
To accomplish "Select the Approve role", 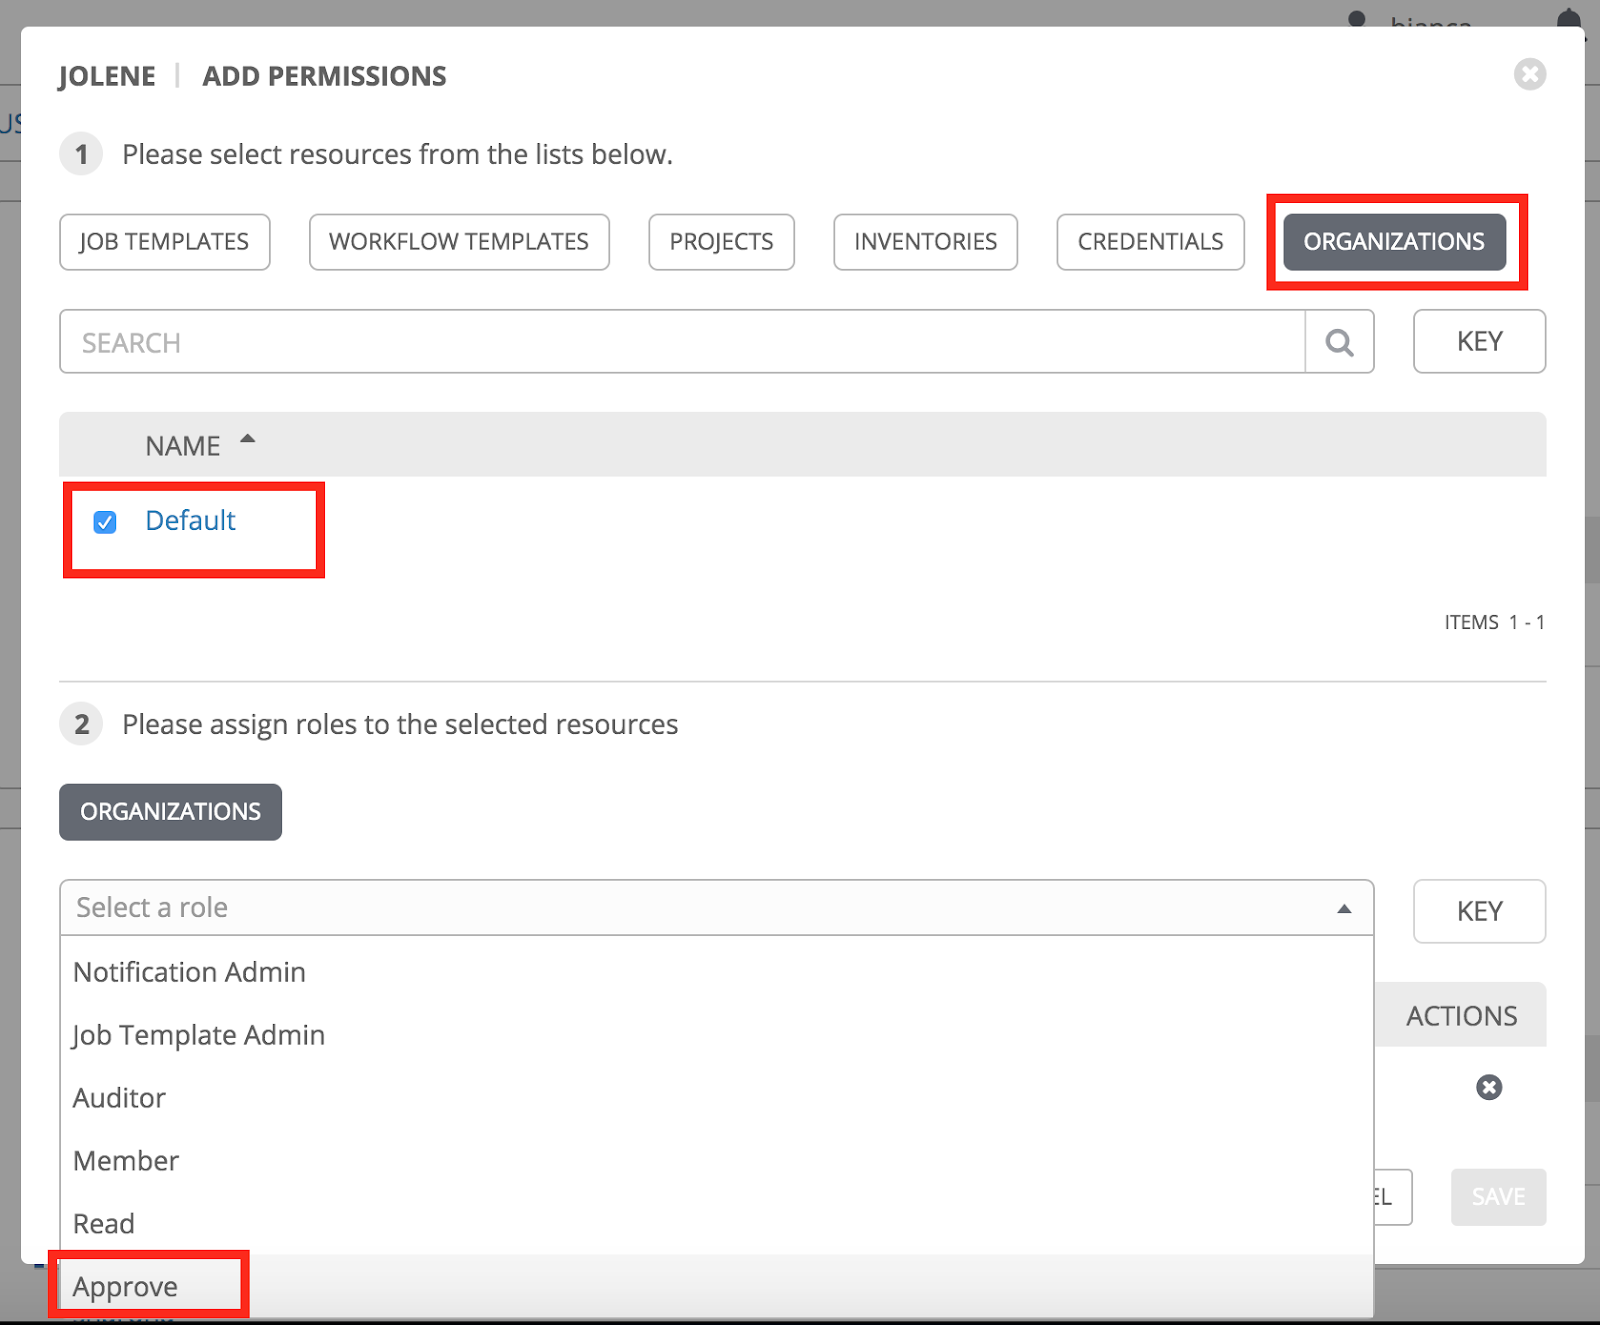I will tap(124, 1287).
